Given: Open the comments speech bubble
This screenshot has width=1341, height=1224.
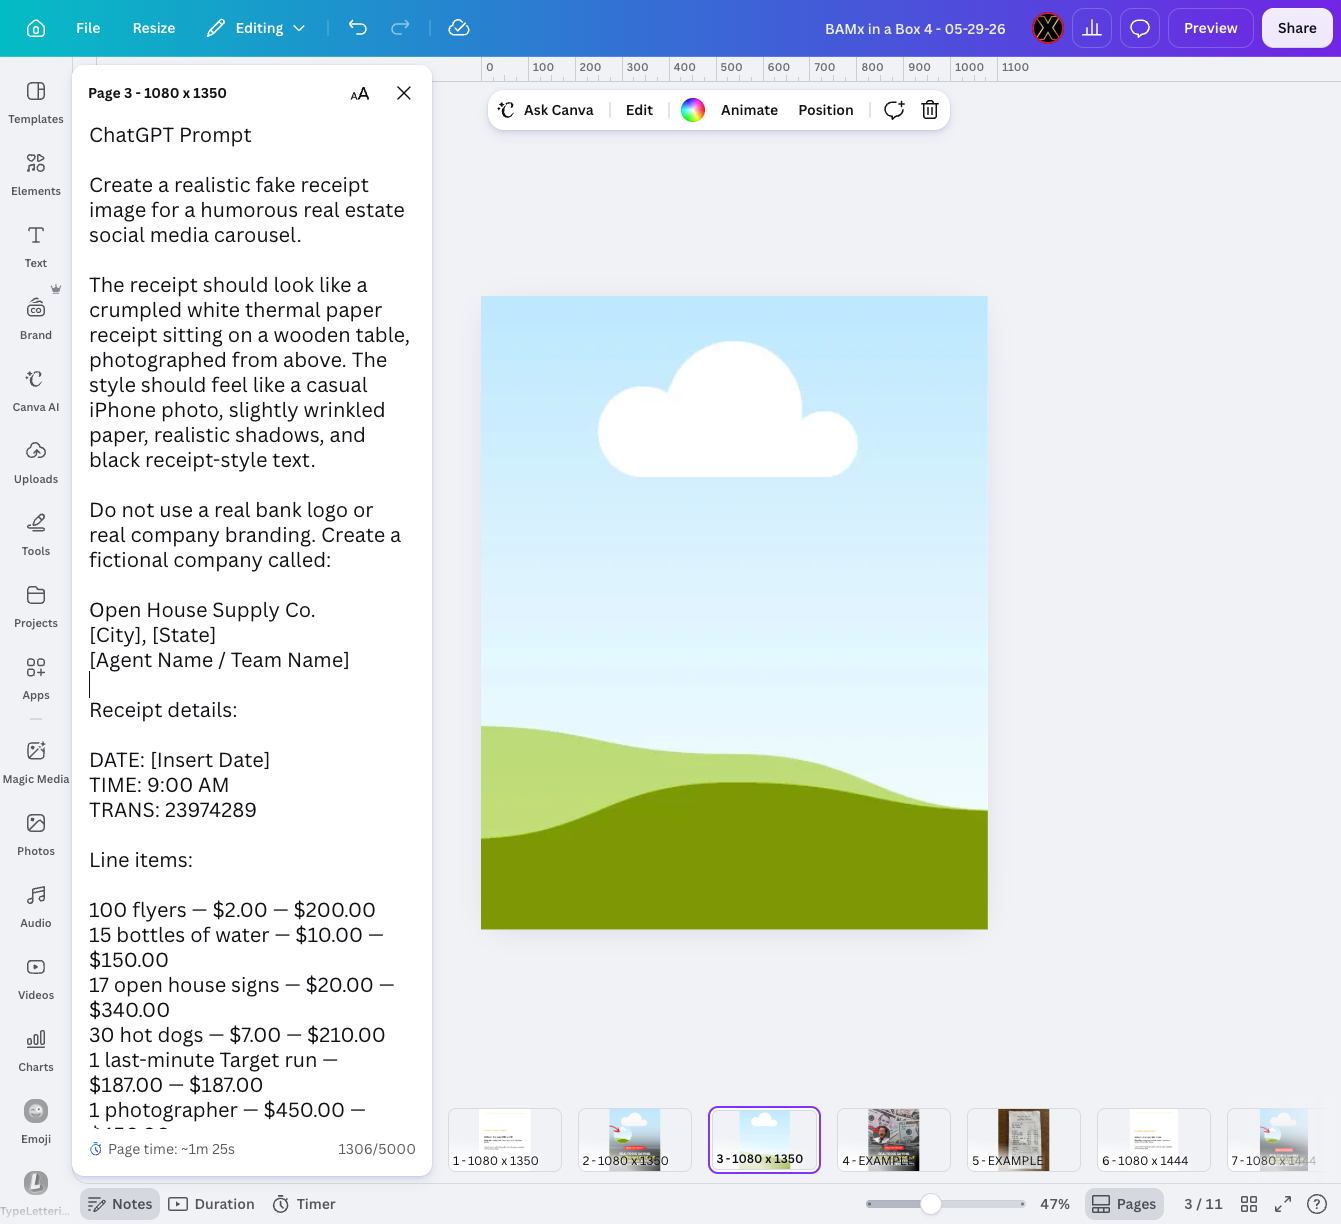Looking at the screenshot, I should pos(1140,28).
